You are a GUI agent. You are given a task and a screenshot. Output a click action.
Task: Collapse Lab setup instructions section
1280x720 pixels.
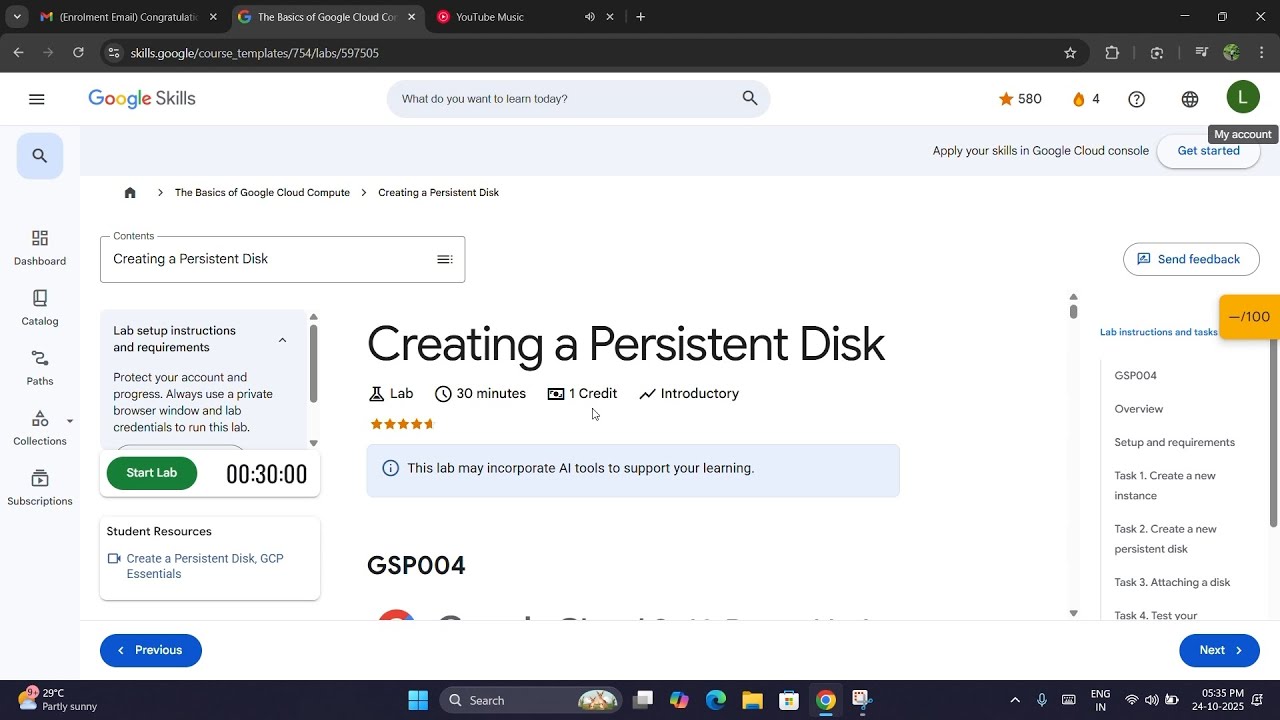(x=282, y=340)
